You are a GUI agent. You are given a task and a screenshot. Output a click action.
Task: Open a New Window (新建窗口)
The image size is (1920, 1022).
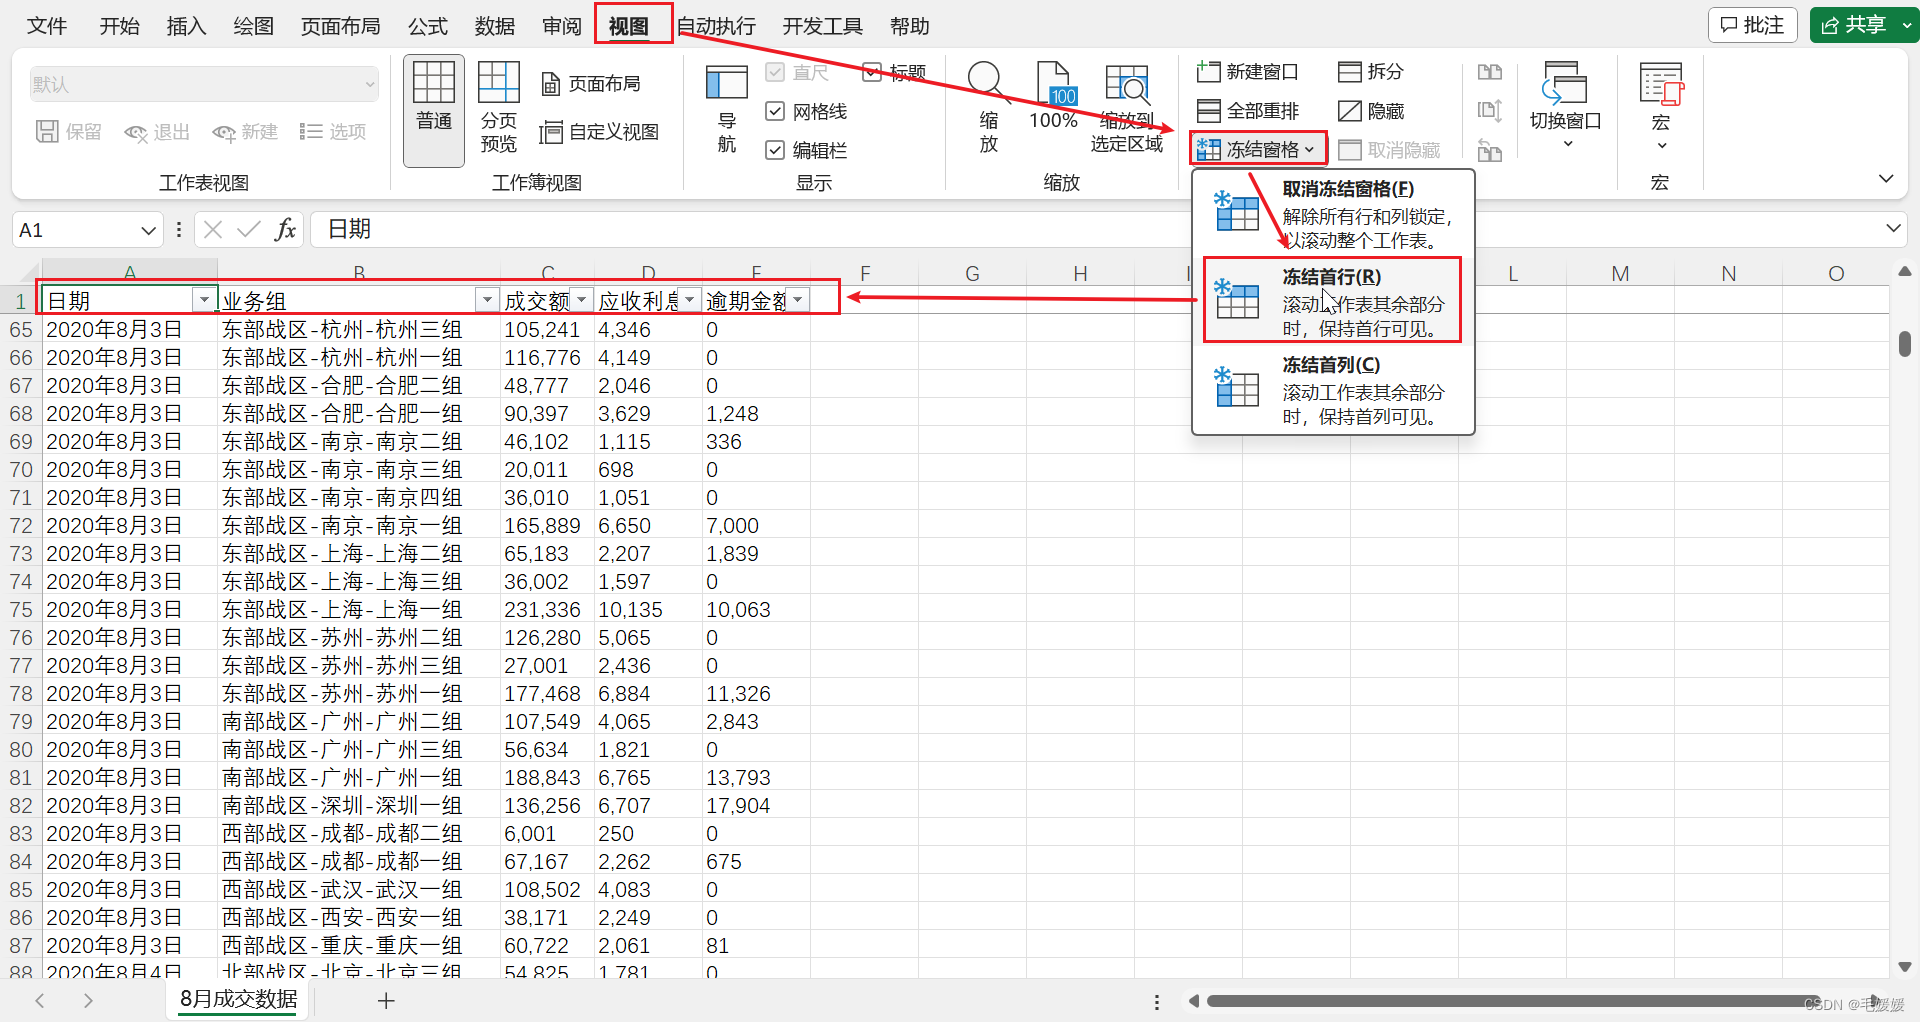coord(1247,72)
